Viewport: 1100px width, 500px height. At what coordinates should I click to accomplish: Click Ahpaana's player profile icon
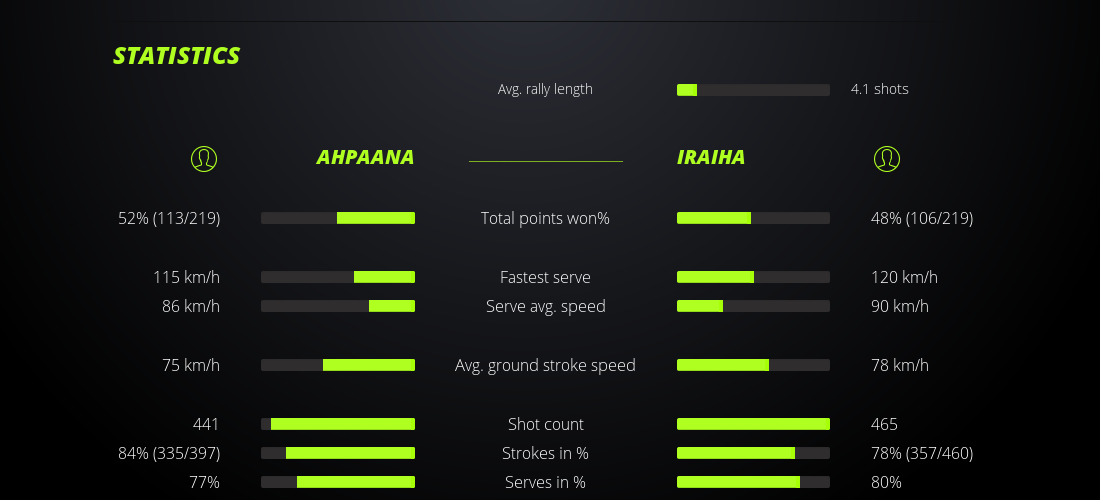coord(204,158)
